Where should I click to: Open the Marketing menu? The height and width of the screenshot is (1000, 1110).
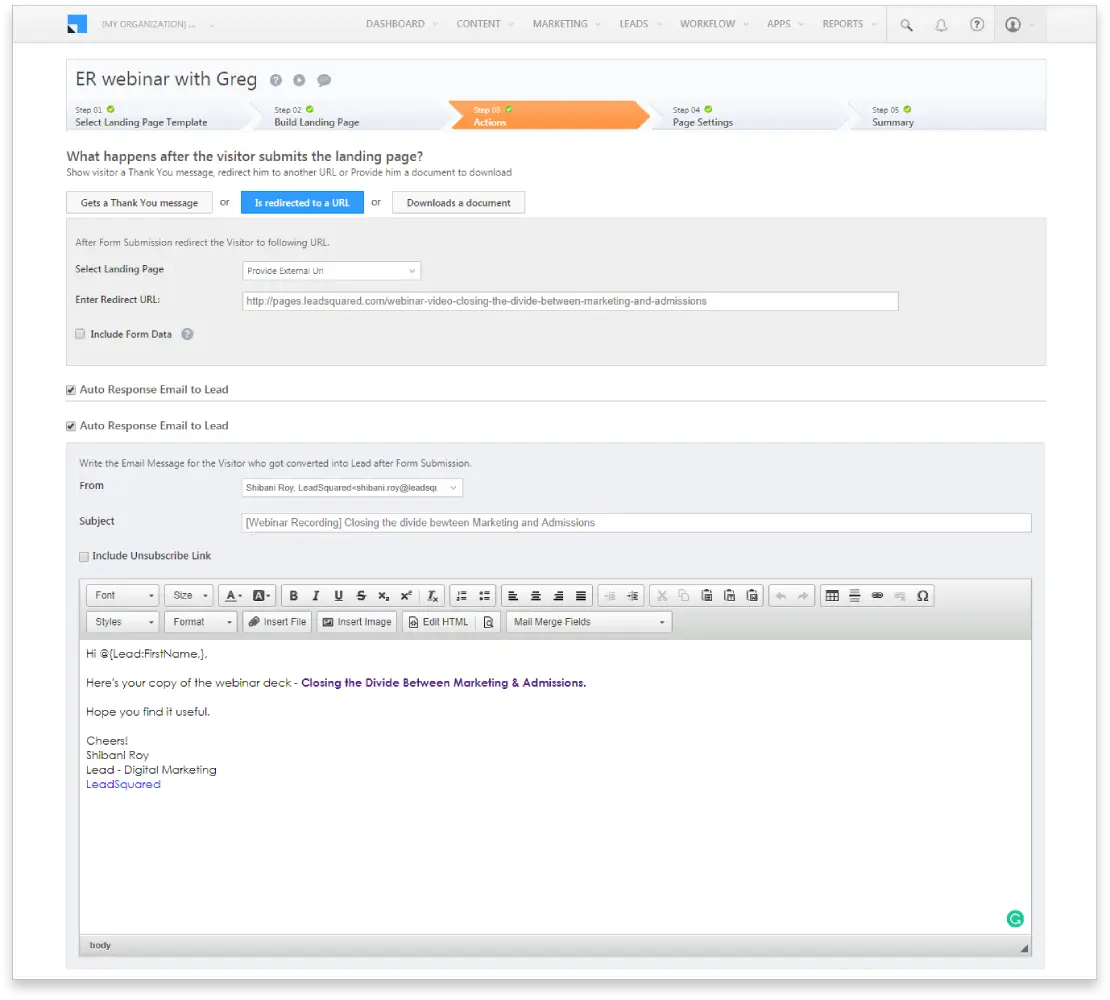[566, 24]
